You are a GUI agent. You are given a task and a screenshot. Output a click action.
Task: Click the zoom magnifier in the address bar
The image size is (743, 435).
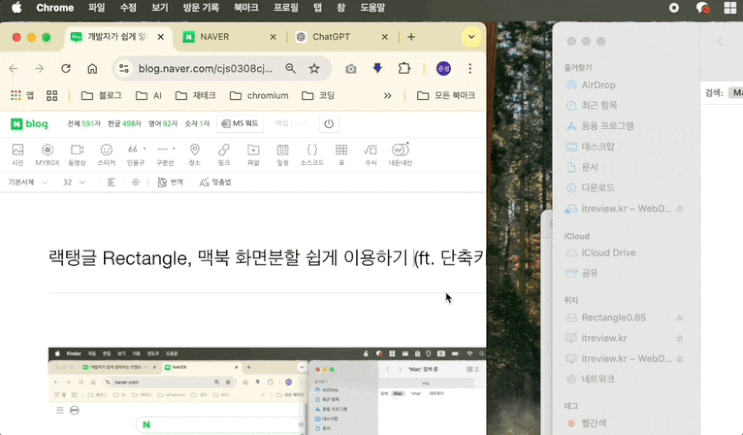coord(290,69)
